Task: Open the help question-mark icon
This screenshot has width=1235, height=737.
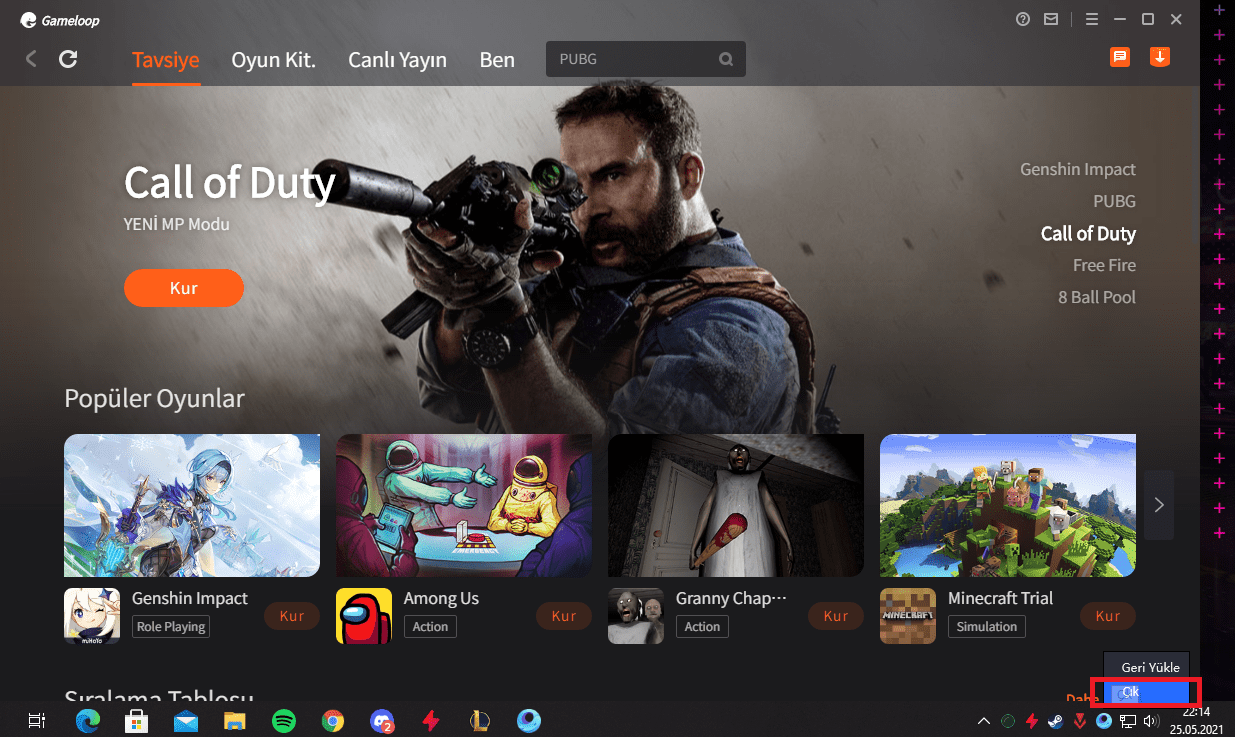Action: tap(1022, 19)
